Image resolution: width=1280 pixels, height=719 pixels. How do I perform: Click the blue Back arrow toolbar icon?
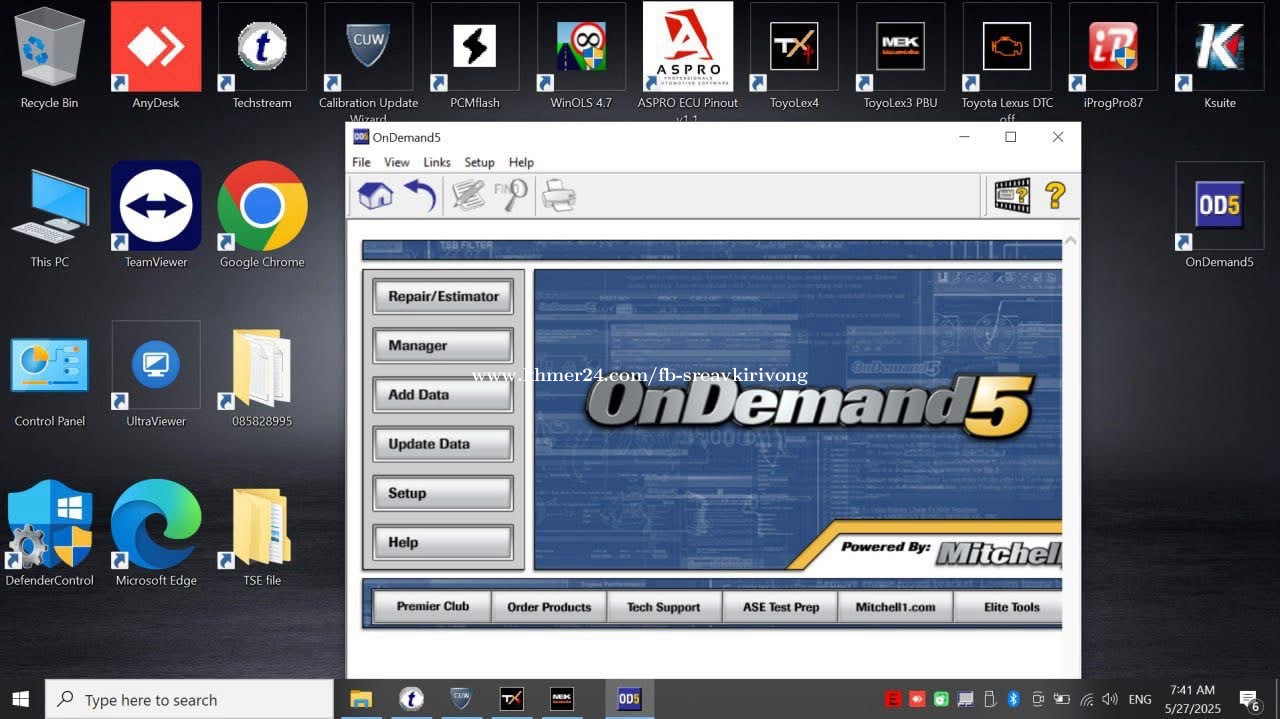(420, 195)
